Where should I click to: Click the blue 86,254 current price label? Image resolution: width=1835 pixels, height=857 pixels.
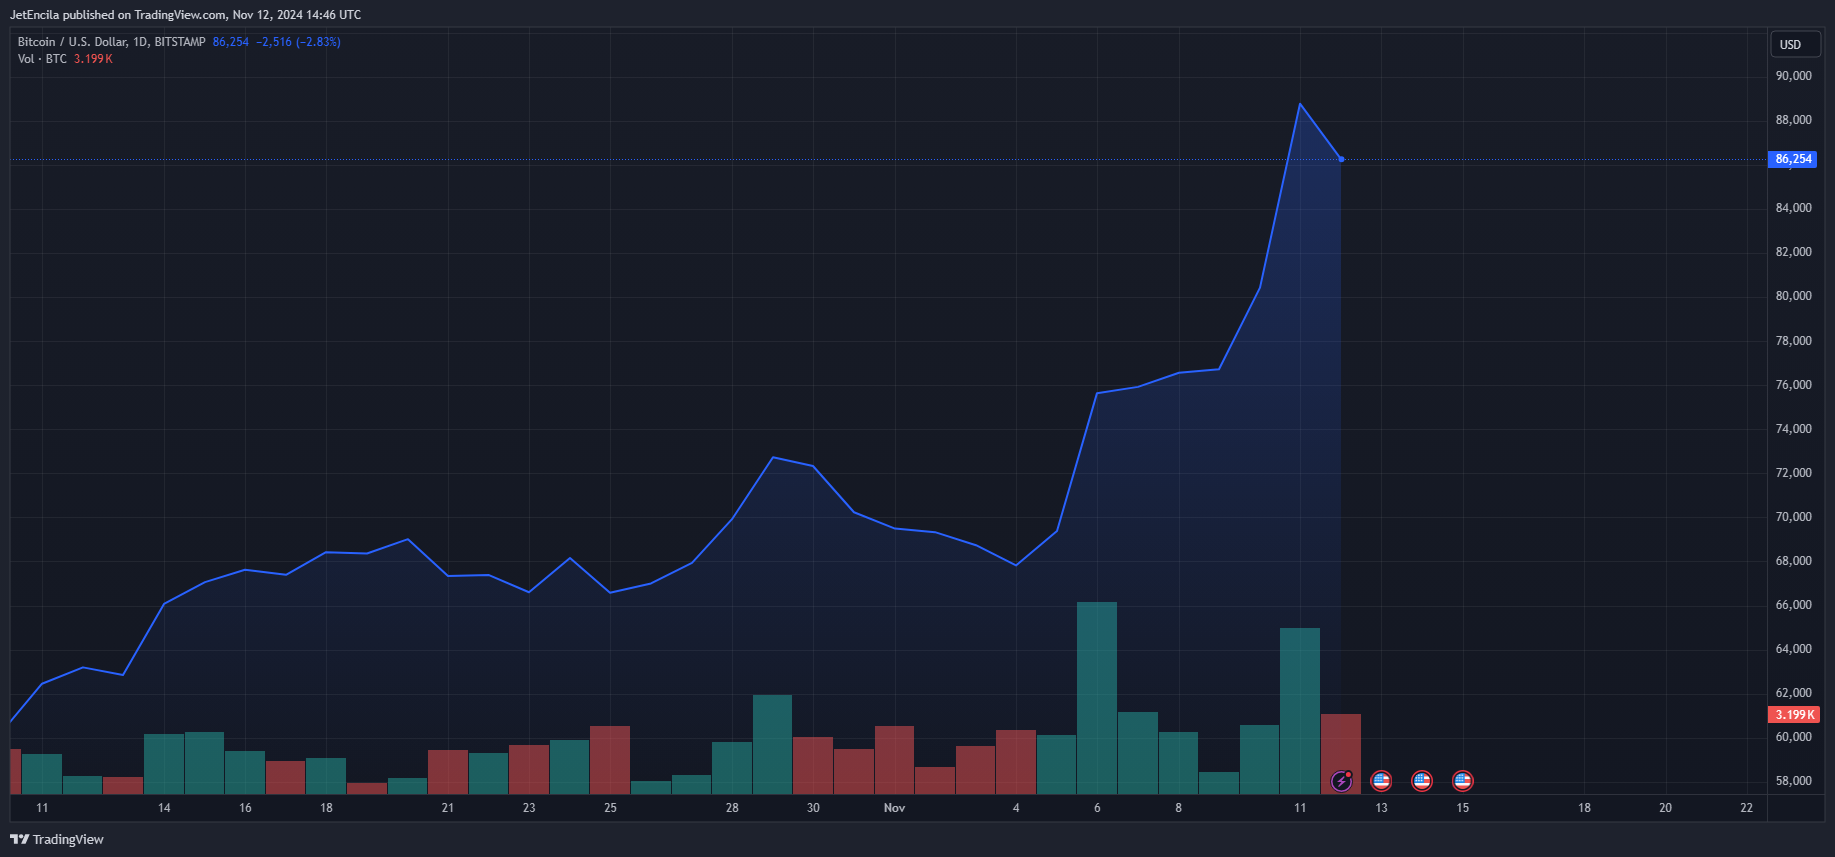pos(1792,159)
